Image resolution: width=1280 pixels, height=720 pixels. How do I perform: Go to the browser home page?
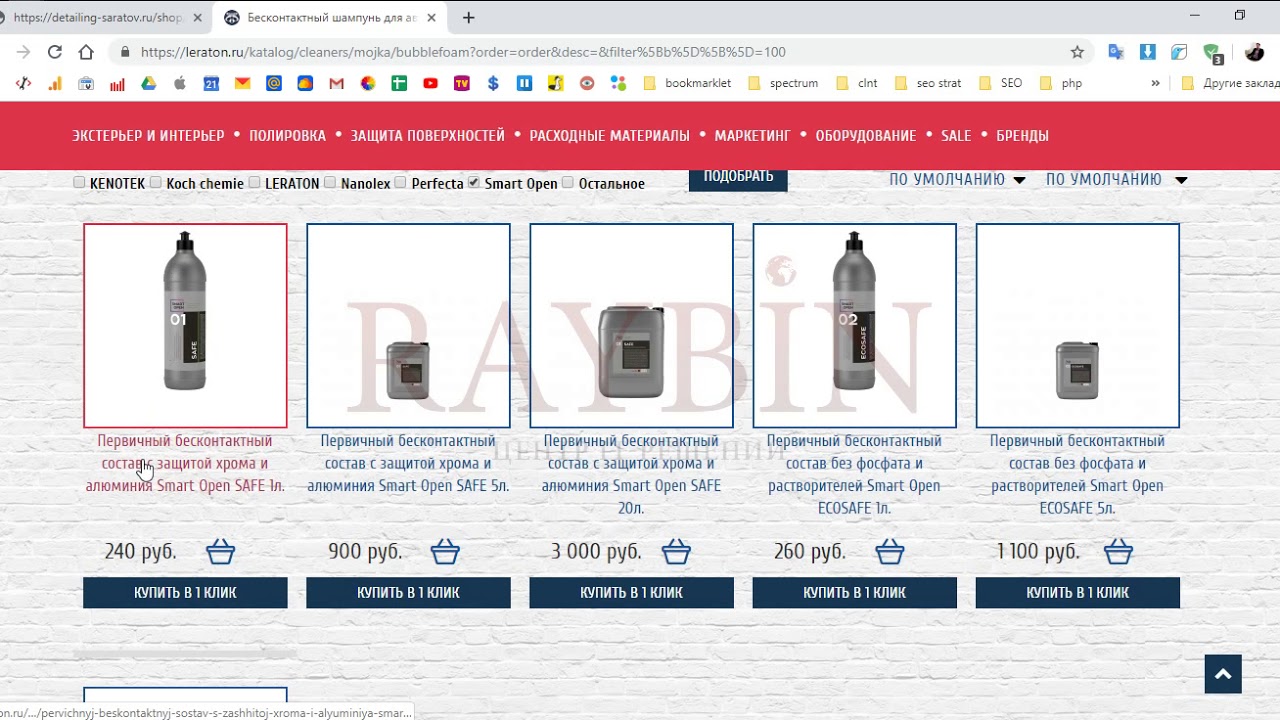click(86, 52)
